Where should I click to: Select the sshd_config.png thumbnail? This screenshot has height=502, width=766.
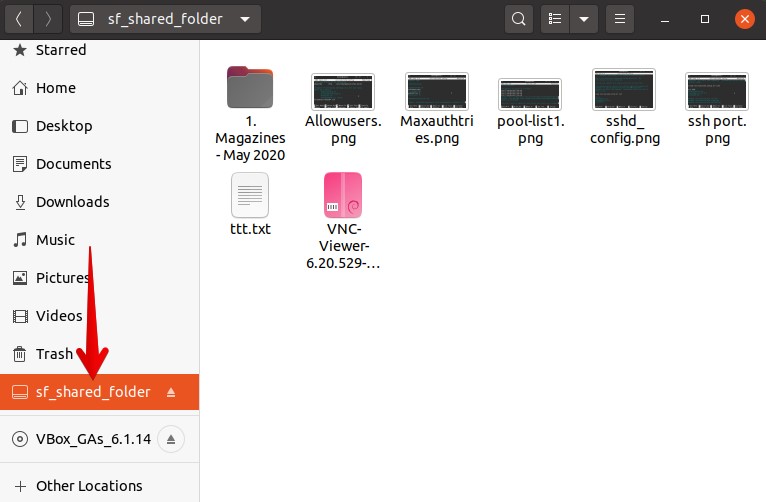click(624, 89)
